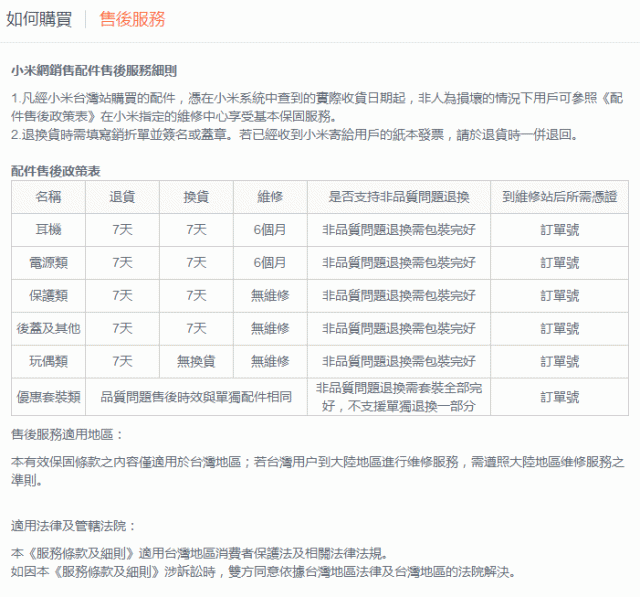Click the 退貨 7天 cell in 耳機 row
The width and height of the screenshot is (640, 597).
(x=122, y=230)
